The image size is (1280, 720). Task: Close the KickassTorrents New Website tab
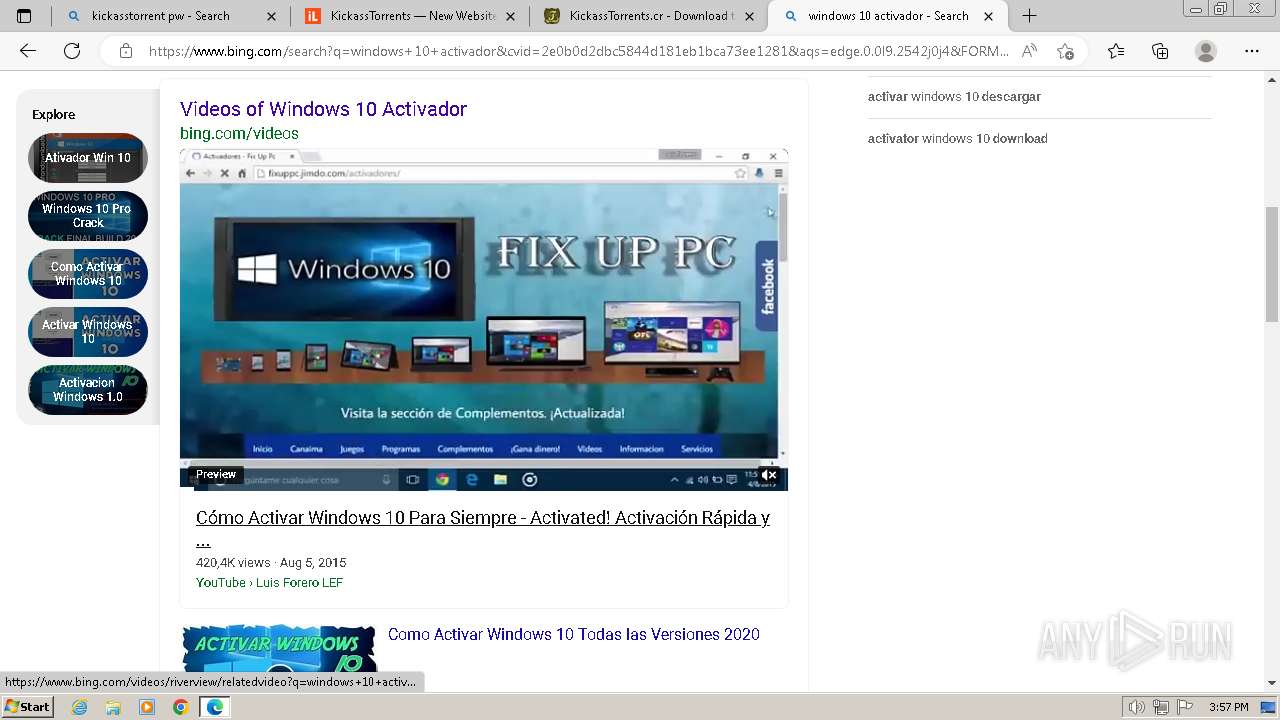[x=510, y=16]
